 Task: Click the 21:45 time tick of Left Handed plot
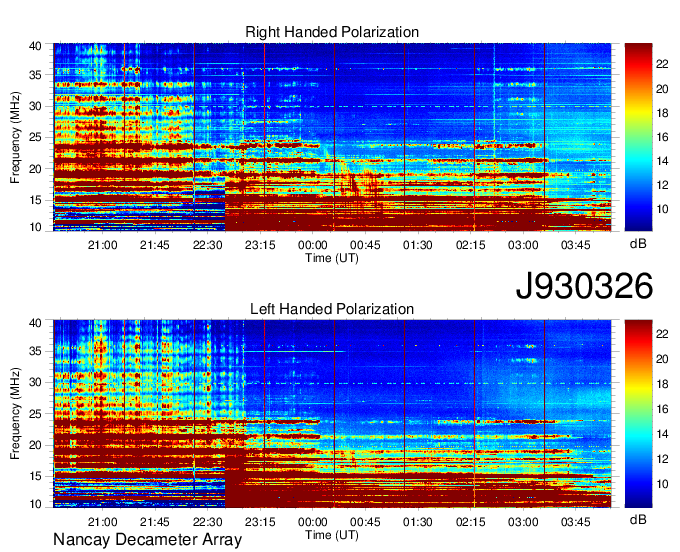pos(154,522)
